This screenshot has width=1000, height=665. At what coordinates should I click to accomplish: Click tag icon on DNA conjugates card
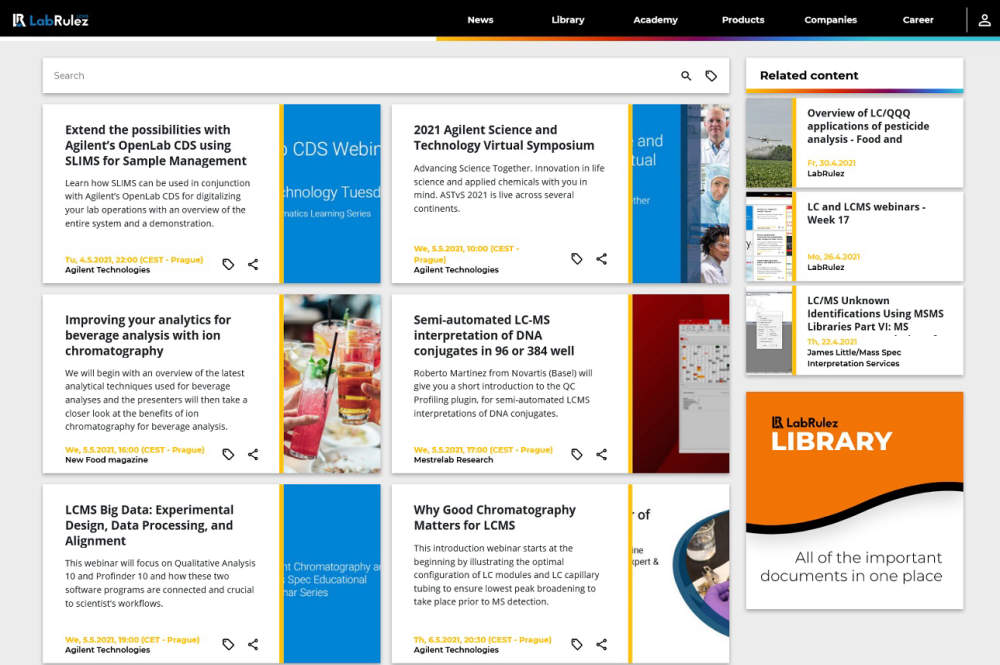click(577, 454)
